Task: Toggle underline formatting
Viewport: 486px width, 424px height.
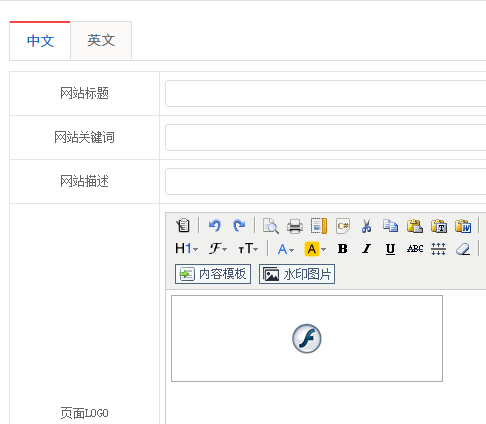Action: tap(390, 249)
